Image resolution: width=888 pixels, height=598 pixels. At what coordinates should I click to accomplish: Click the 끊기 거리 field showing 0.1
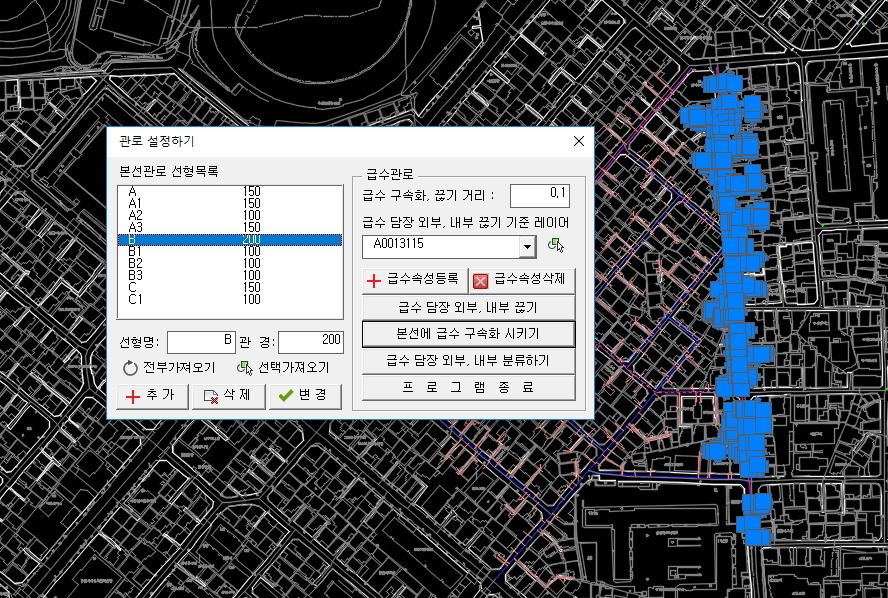tap(540, 195)
